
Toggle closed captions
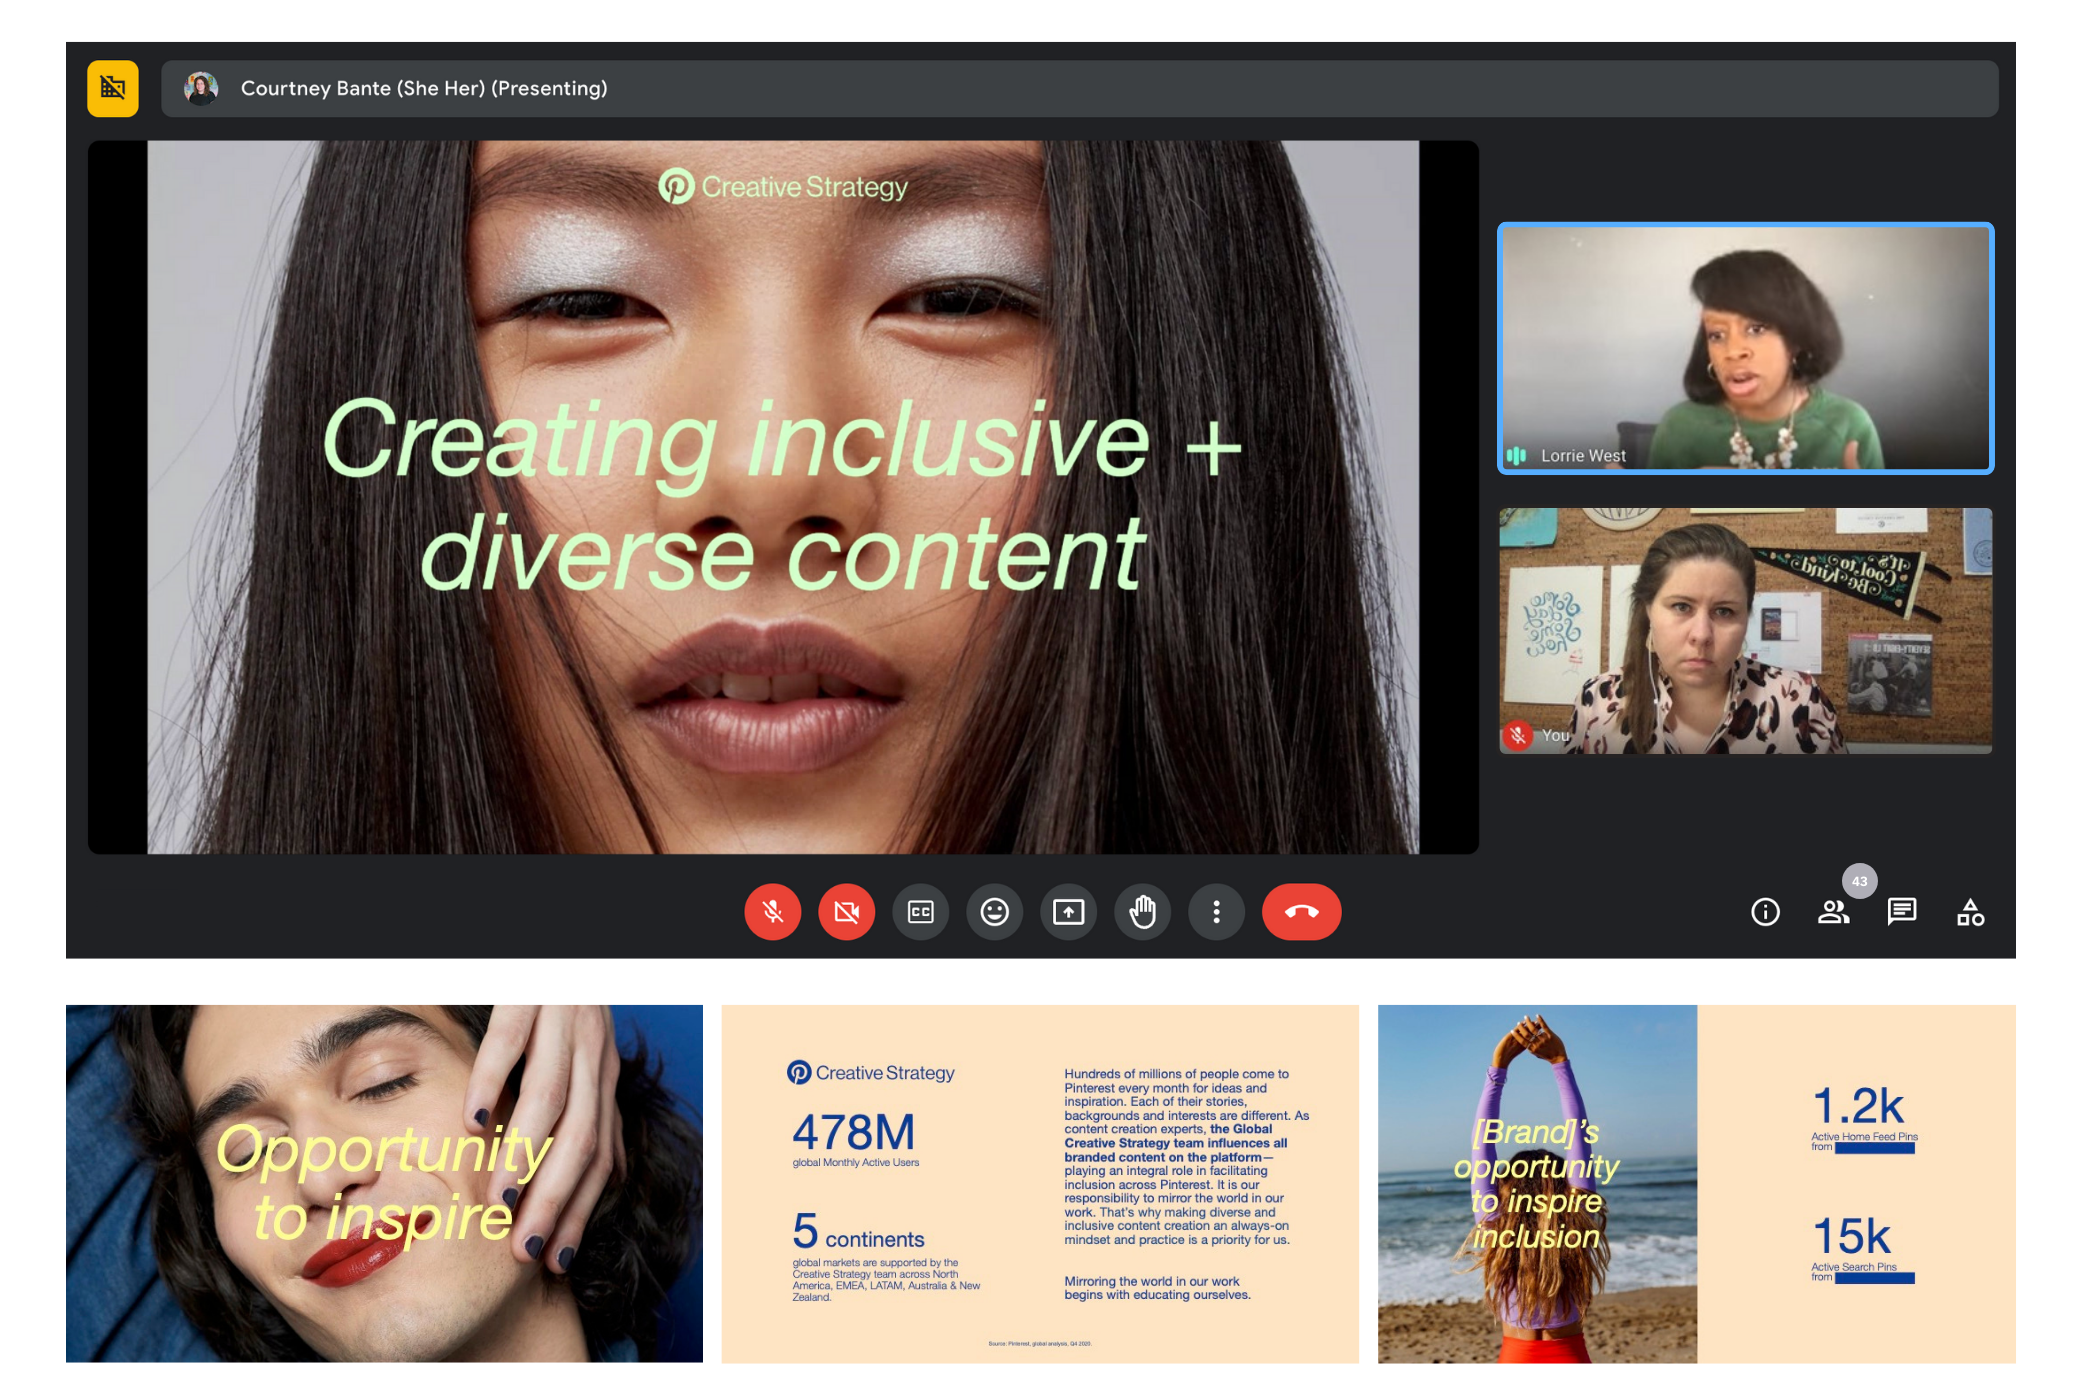pyautogui.click(x=920, y=912)
